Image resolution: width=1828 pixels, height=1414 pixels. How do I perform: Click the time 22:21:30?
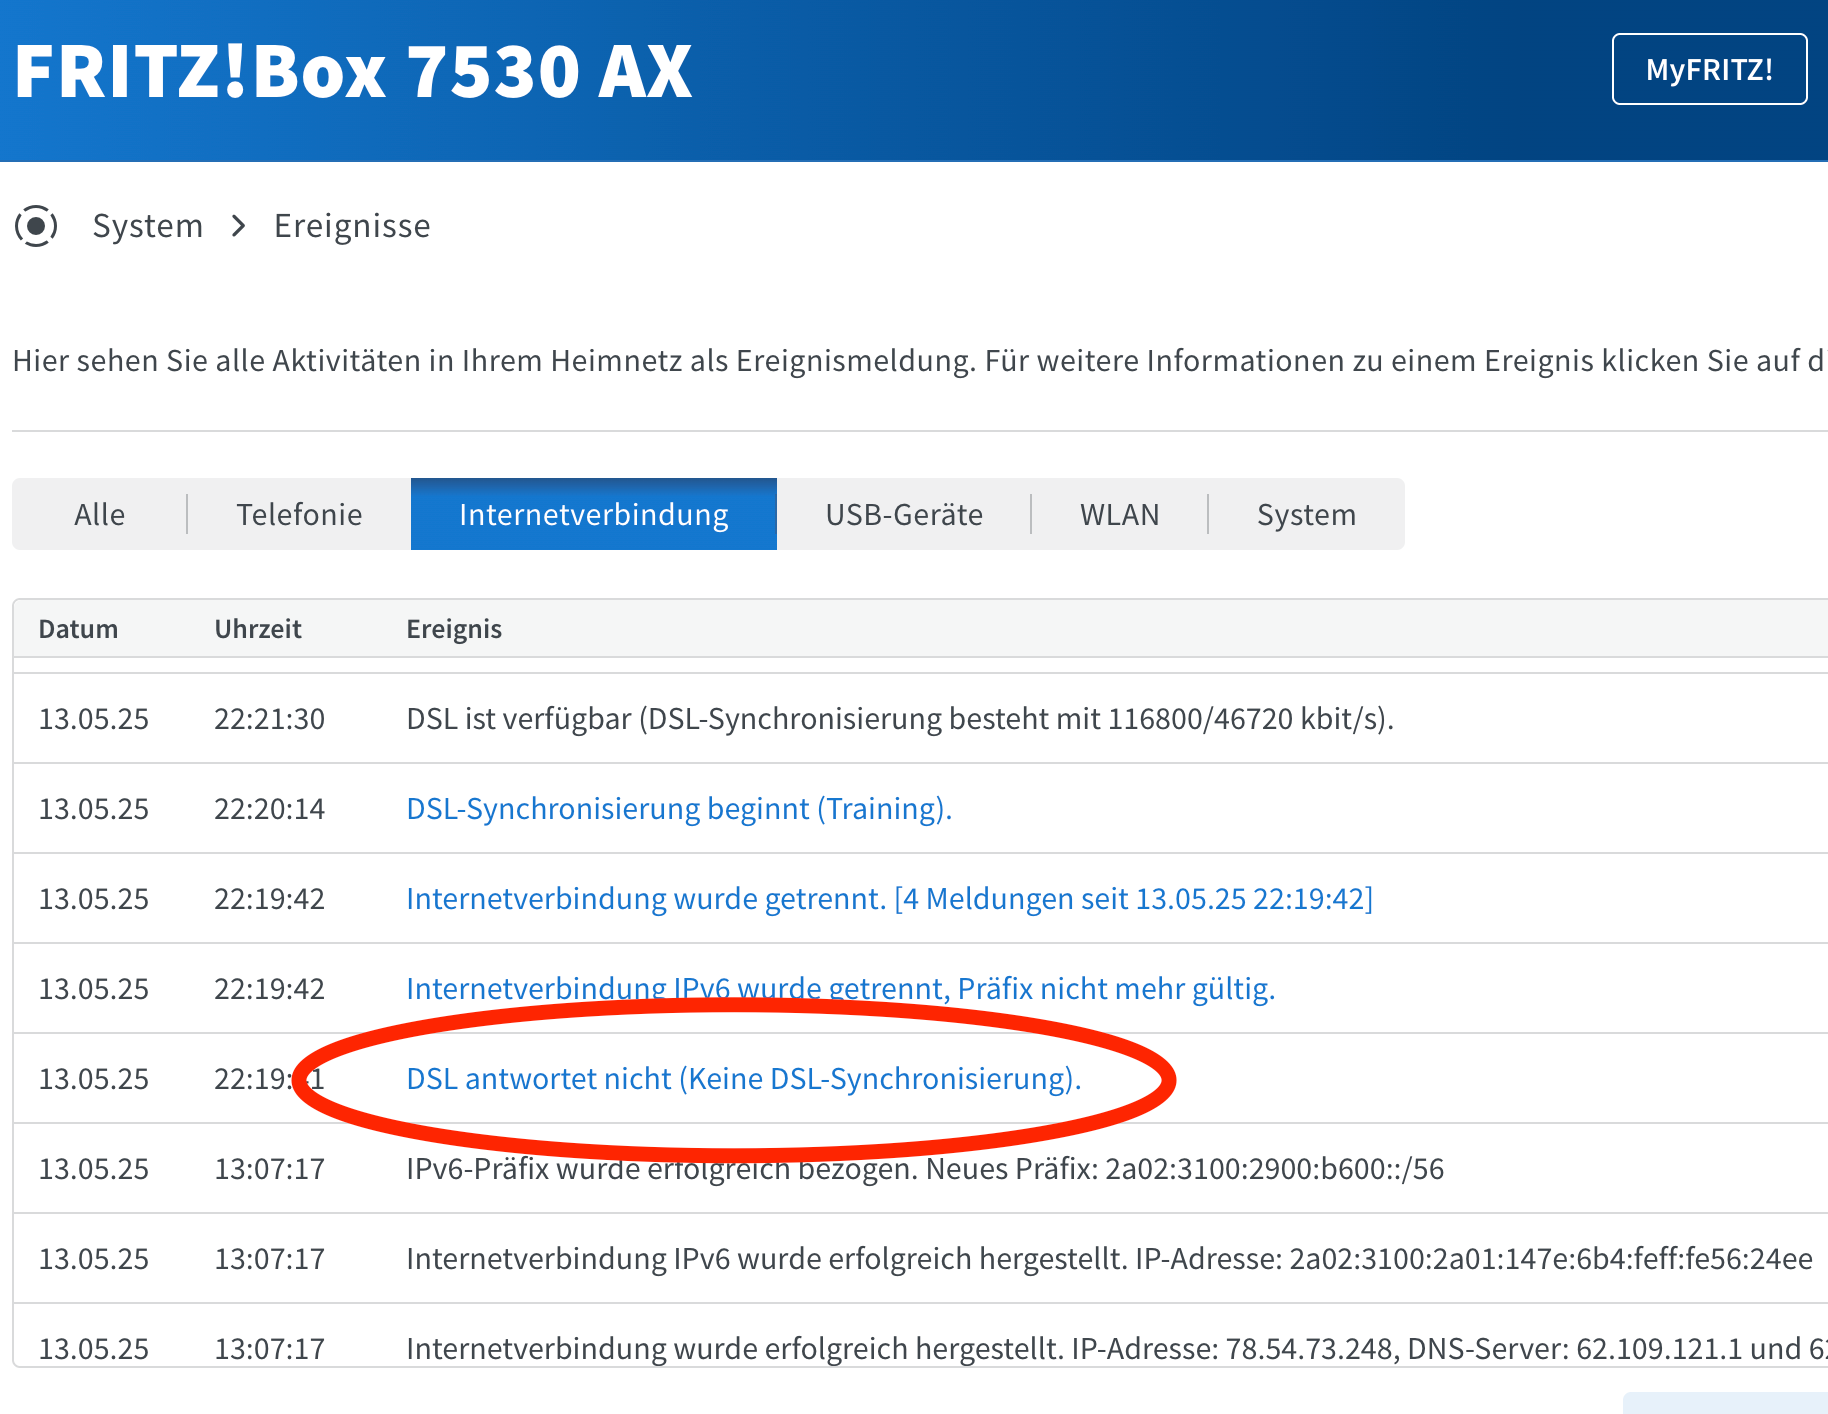click(x=269, y=719)
